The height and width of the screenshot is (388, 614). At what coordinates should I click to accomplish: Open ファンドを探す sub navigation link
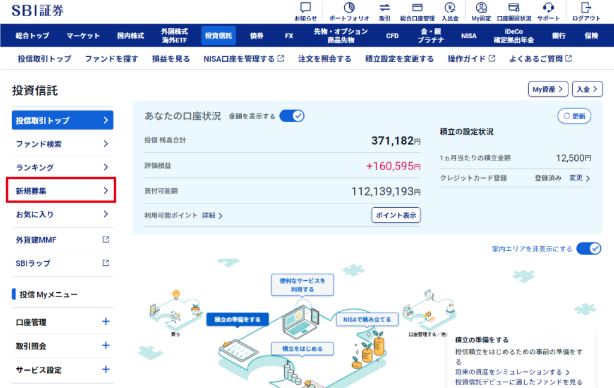coord(112,59)
